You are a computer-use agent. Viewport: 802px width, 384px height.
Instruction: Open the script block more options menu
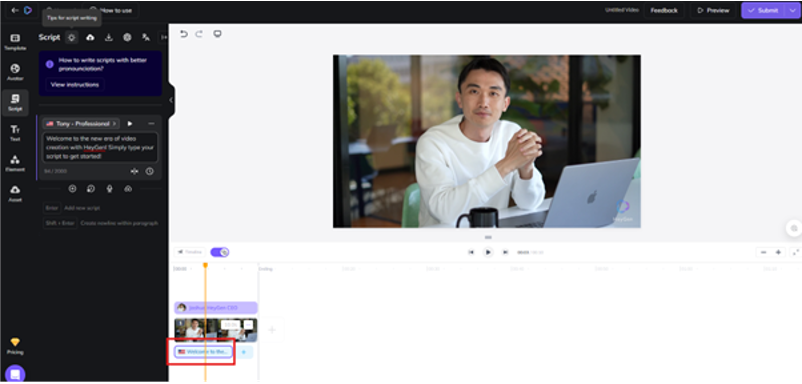tap(151, 123)
